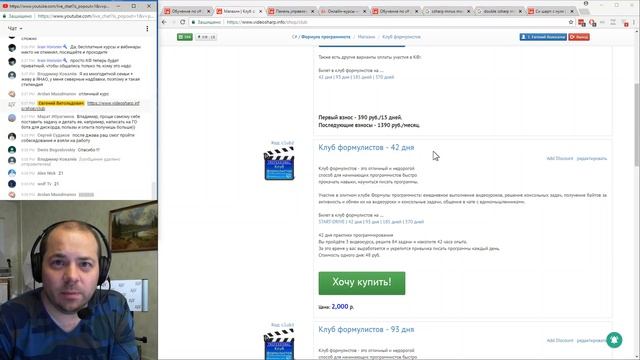The width and height of the screenshot is (640, 360).
Task: Click 'Add Discount' for the 42 дня product
Action: point(560,158)
